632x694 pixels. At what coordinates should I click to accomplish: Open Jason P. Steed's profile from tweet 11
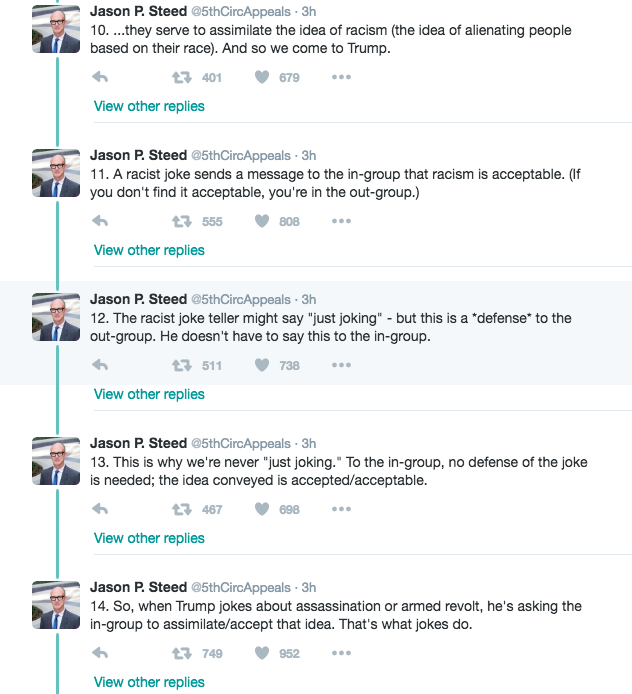pyautogui.click(x=138, y=155)
